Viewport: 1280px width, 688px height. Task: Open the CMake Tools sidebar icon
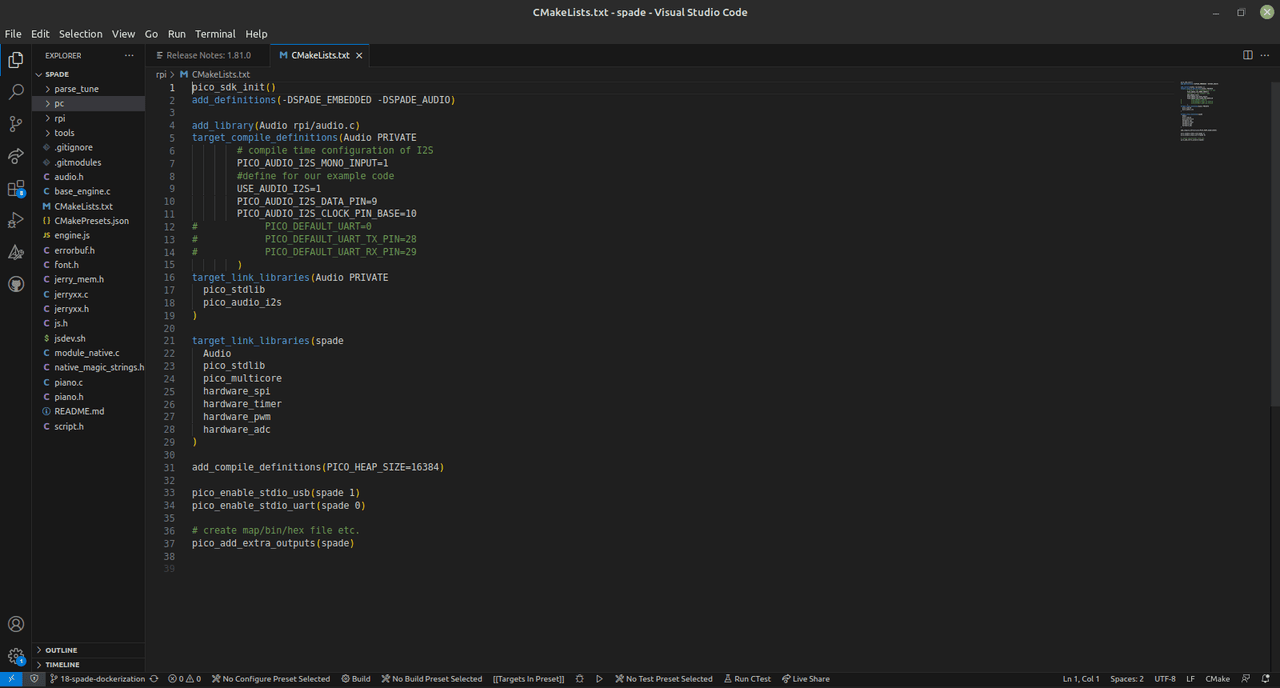[x=16, y=252]
